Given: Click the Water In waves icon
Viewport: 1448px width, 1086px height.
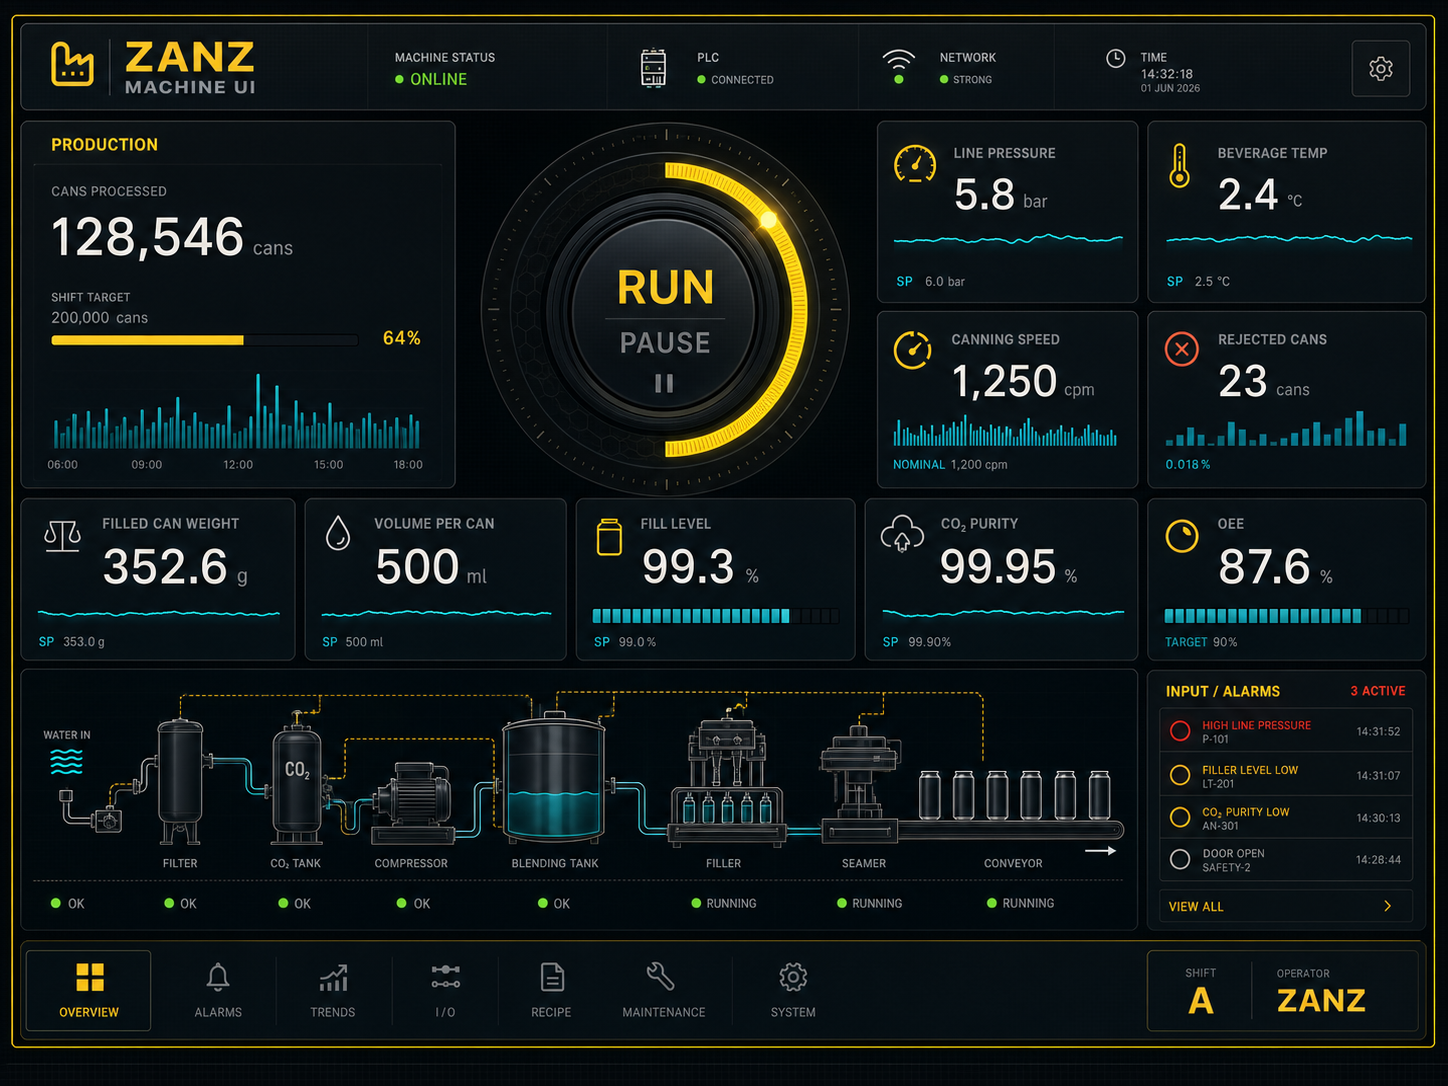Looking at the screenshot, I should coord(66,762).
